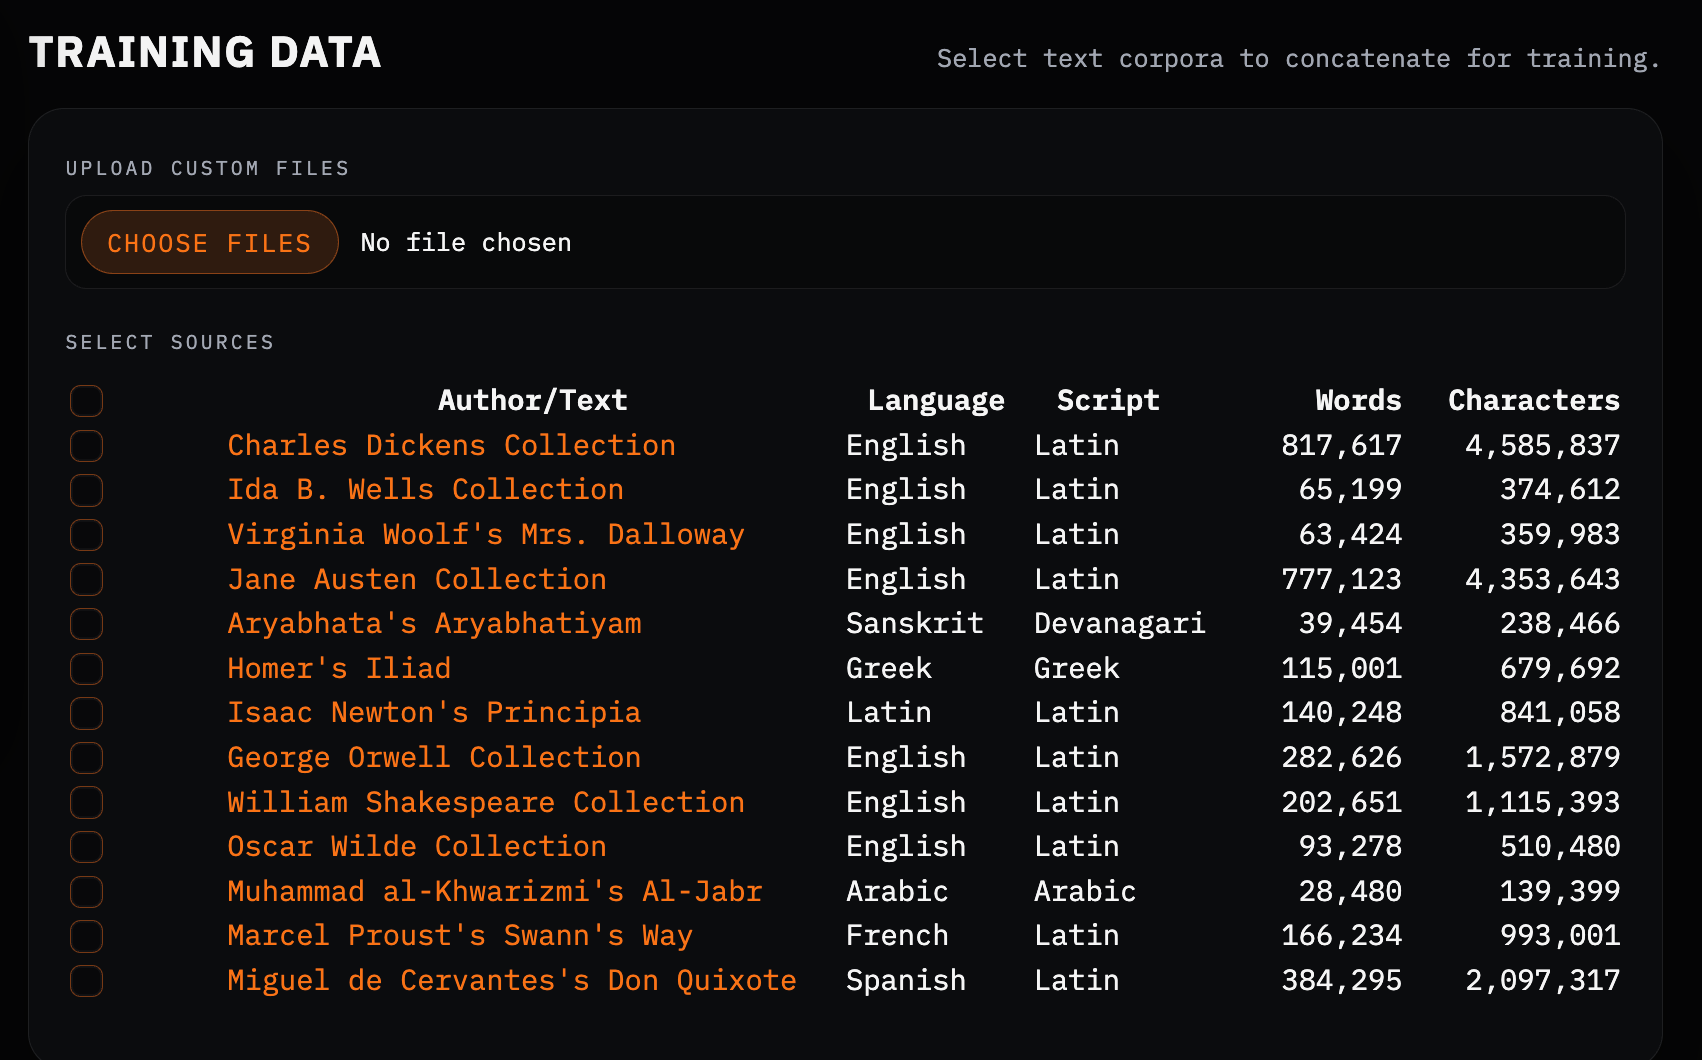Viewport: 1702px width, 1060px height.
Task: Open the Charles Dickens Collection link
Action: coord(451,445)
